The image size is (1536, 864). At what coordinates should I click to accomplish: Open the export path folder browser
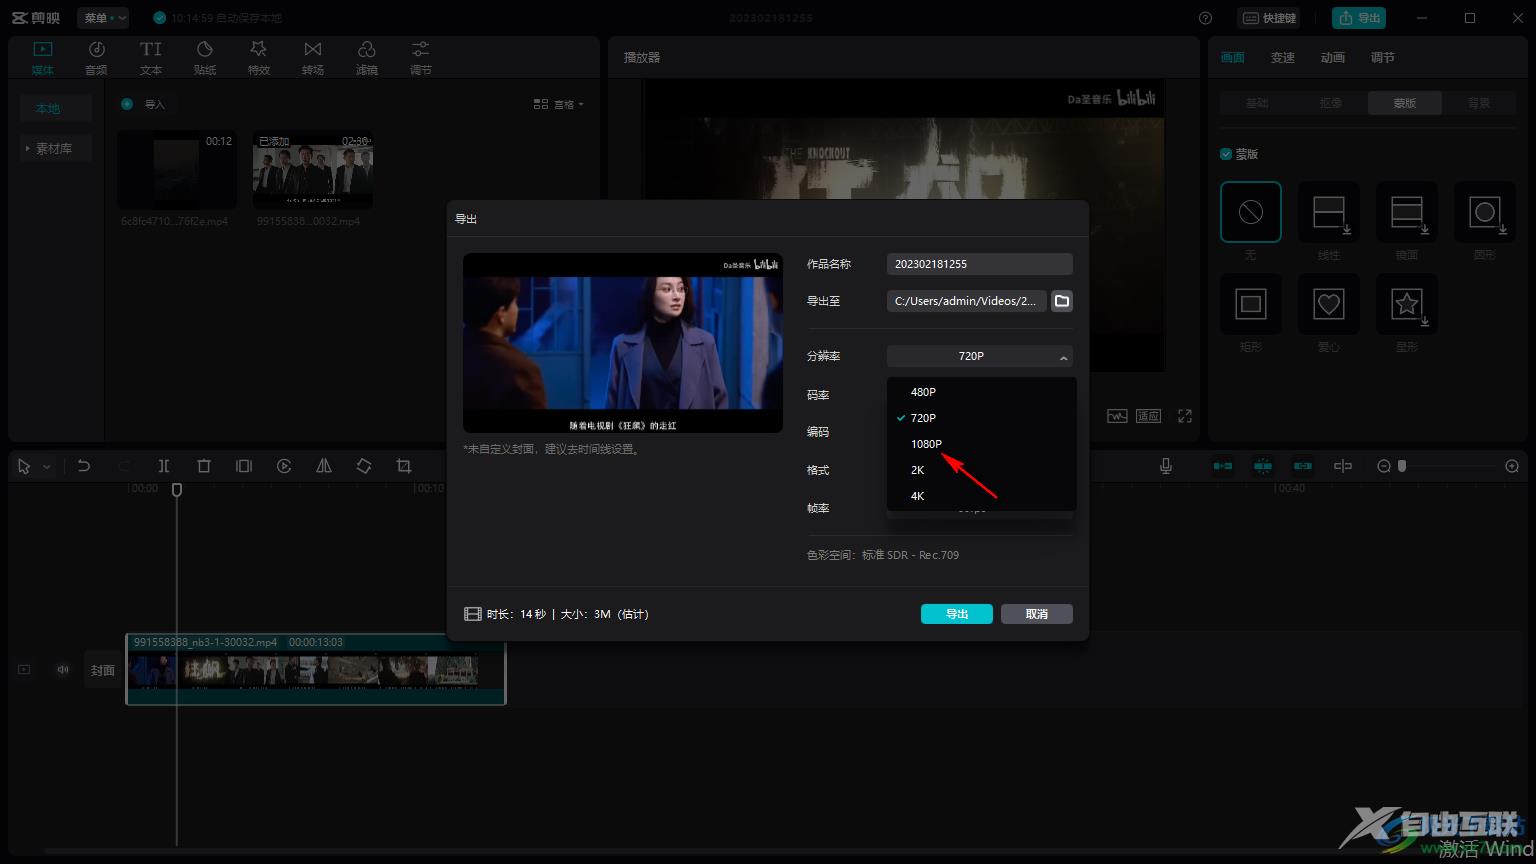pyautogui.click(x=1062, y=301)
